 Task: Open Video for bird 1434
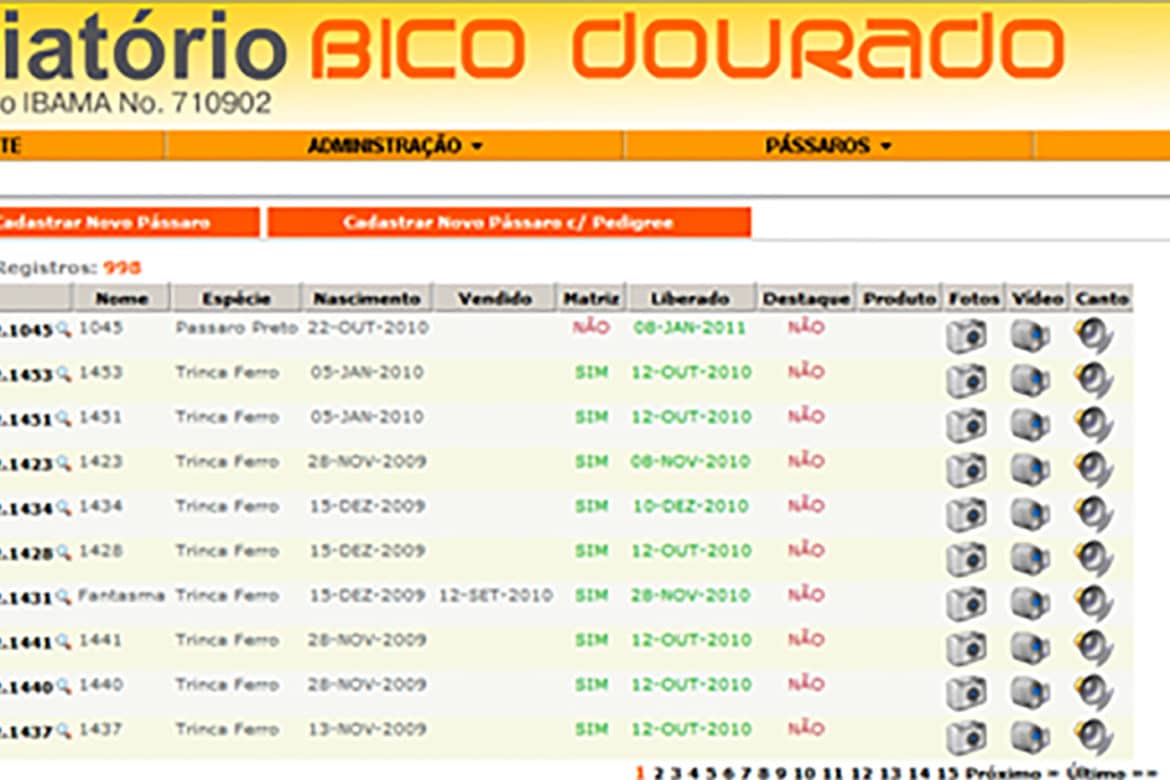[1030, 515]
